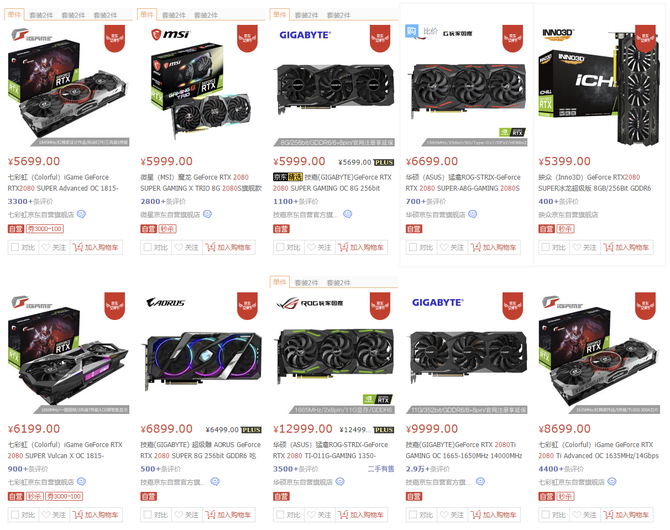Click heart 关注 icon under ¥5399 Inno3D card
The image size is (670, 530).
[577, 247]
